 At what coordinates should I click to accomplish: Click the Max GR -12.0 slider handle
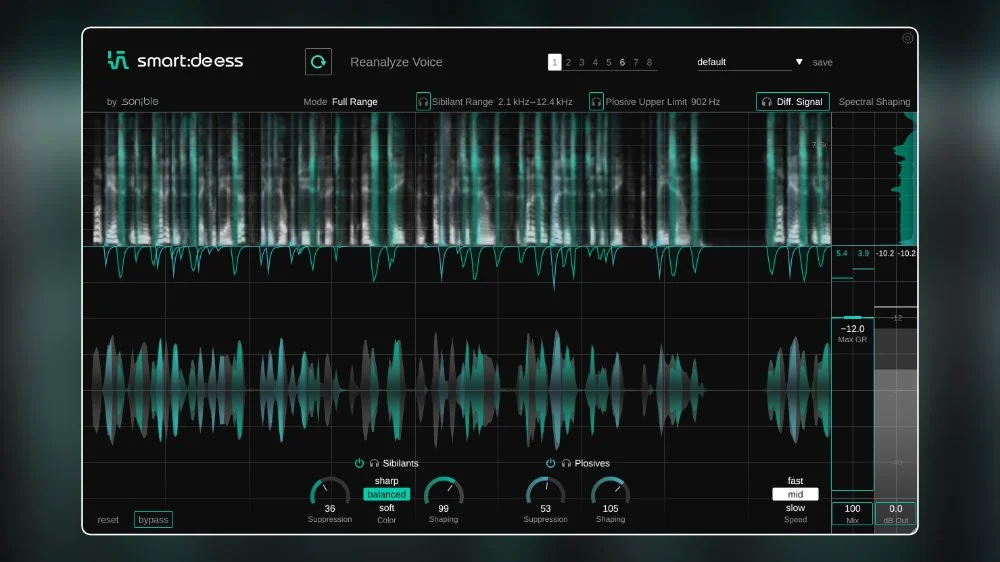[853, 317]
